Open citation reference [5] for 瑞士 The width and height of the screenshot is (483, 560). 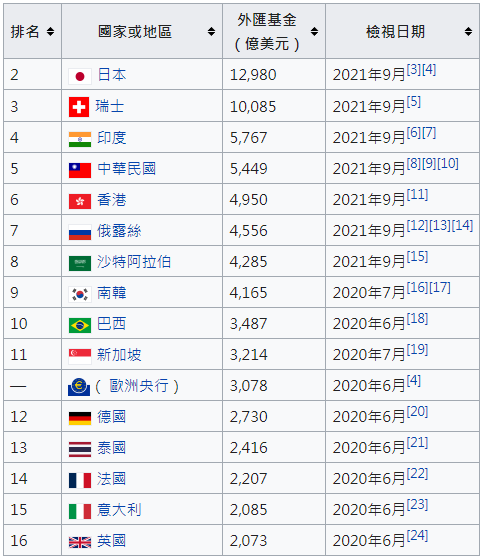click(x=414, y=101)
